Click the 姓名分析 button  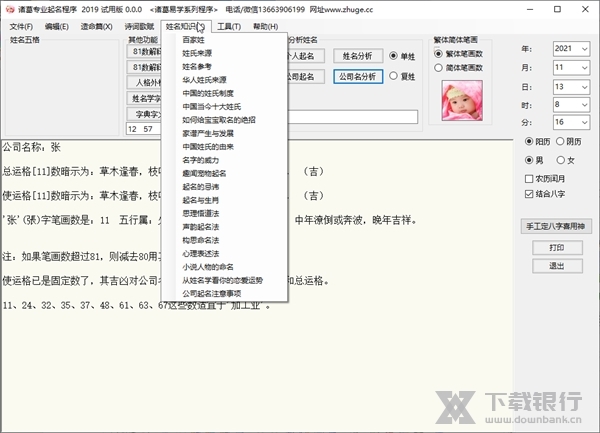pos(357,56)
